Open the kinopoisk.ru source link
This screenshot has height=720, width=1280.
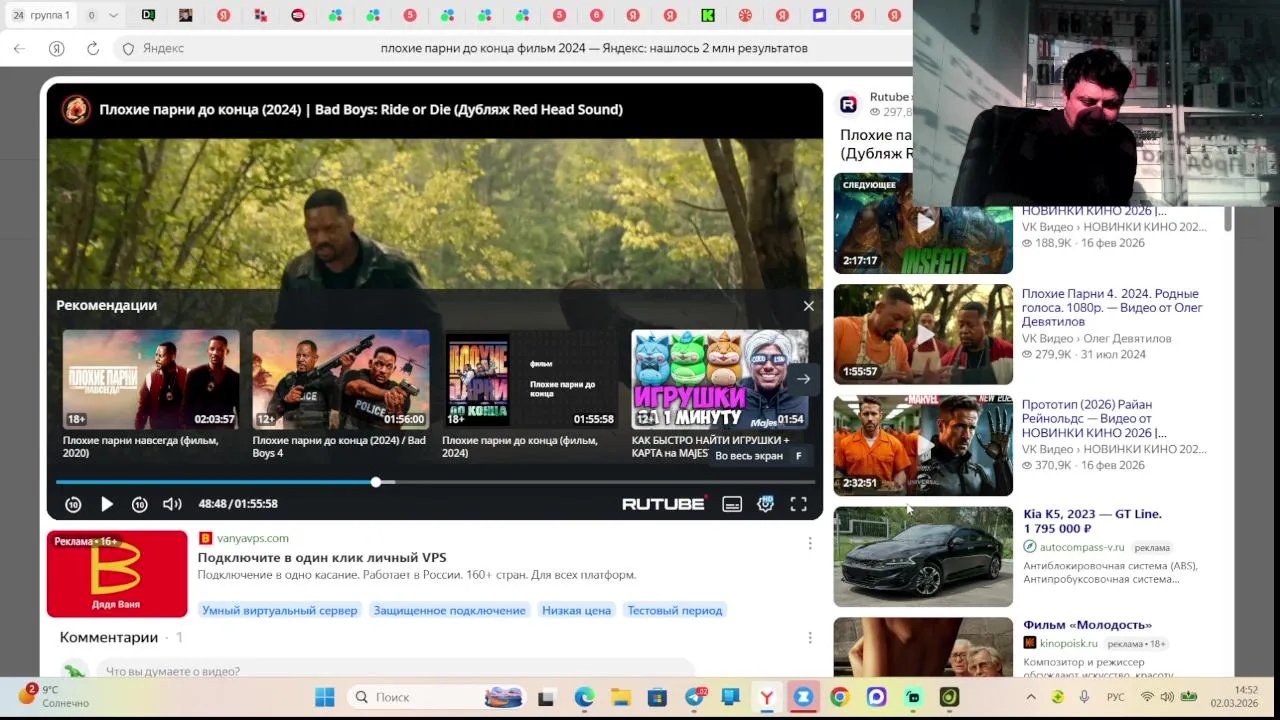tap(1068, 643)
